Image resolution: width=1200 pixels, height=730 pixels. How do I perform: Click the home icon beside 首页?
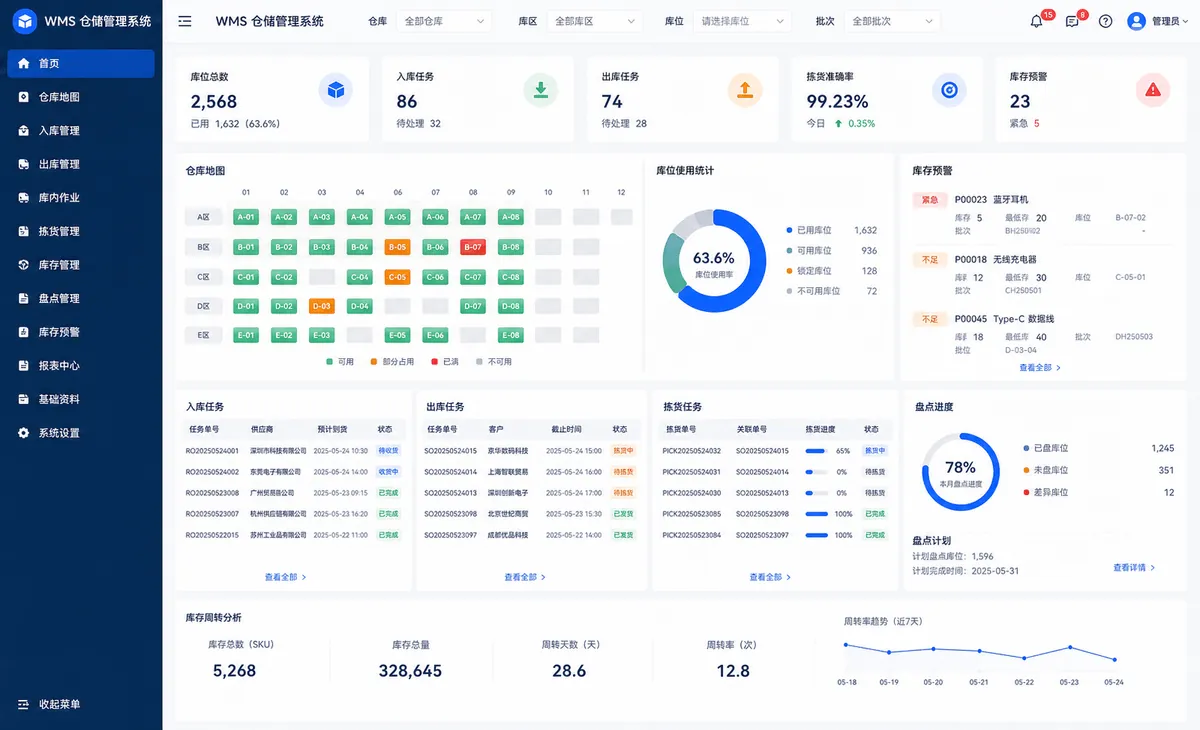(24, 63)
